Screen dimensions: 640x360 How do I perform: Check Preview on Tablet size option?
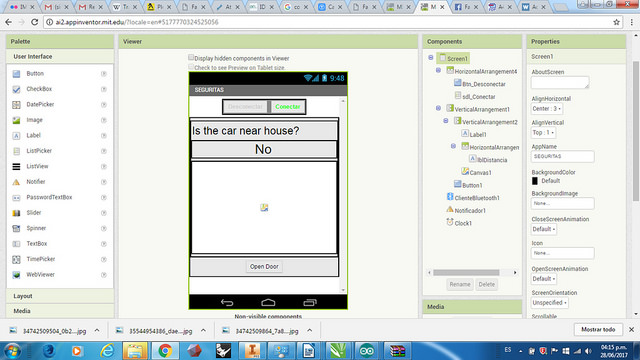[x=191, y=67]
